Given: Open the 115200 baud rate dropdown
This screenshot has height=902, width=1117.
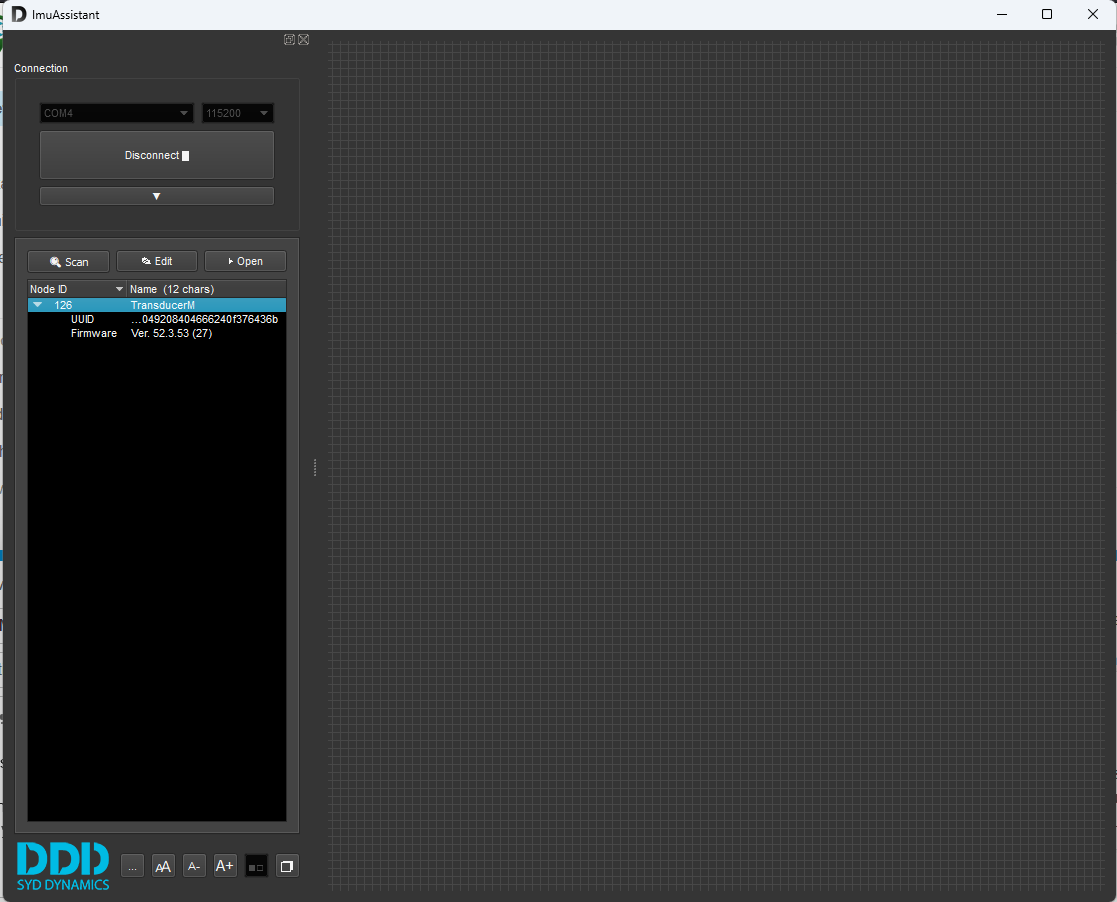Looking at the screenshot, I should point(238,113).
